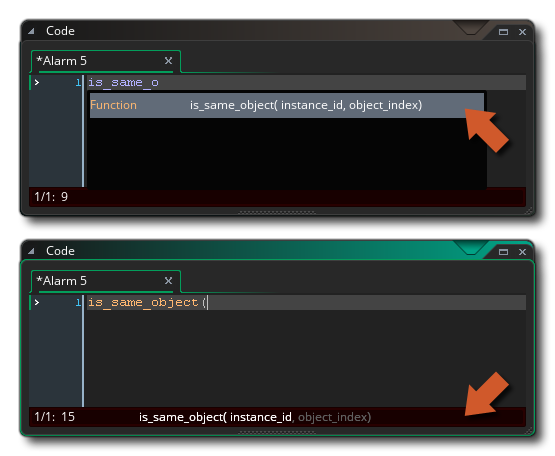Click the bottom window's corner grip
The width and height of the screenshot is (555, 456).
click(x=529, y=431)
